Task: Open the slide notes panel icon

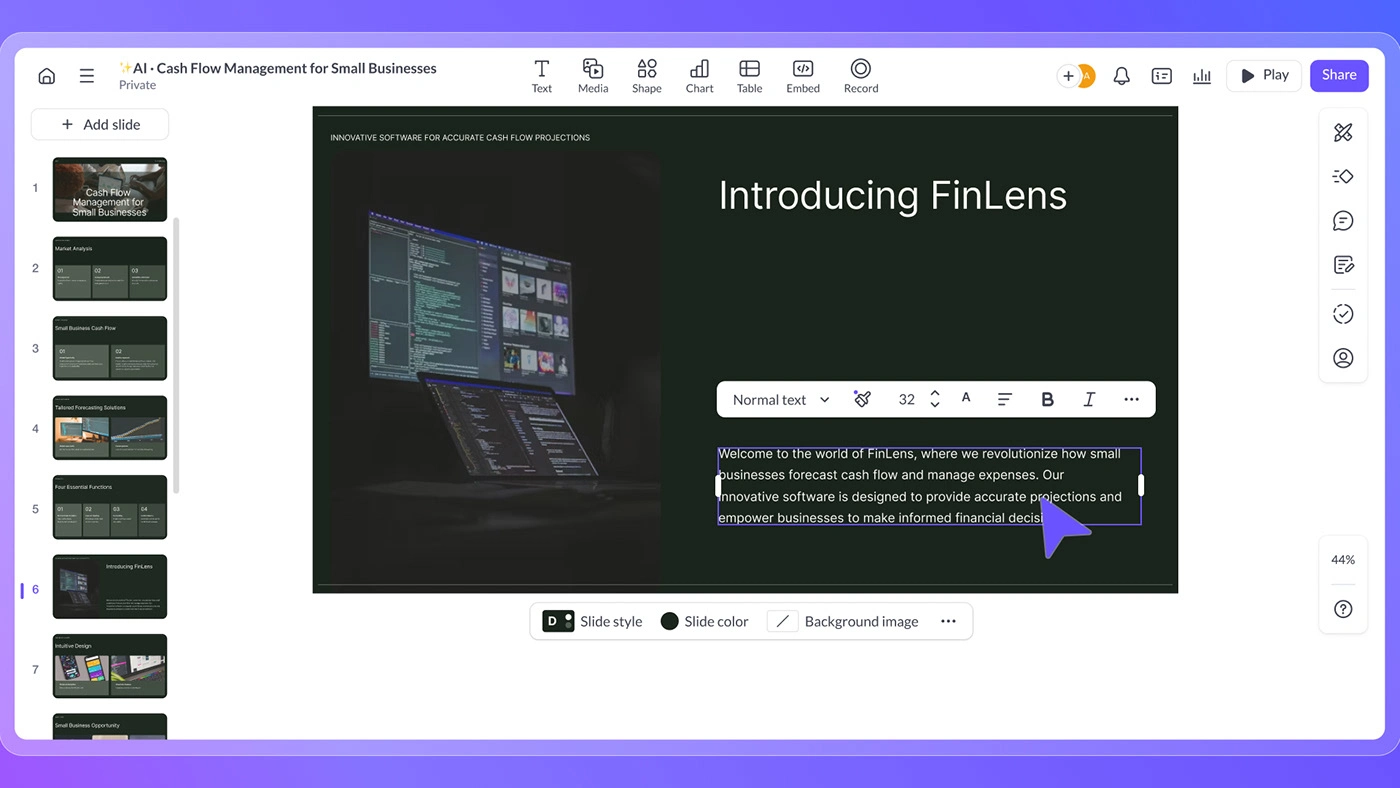Action: tap(1343, 265)
